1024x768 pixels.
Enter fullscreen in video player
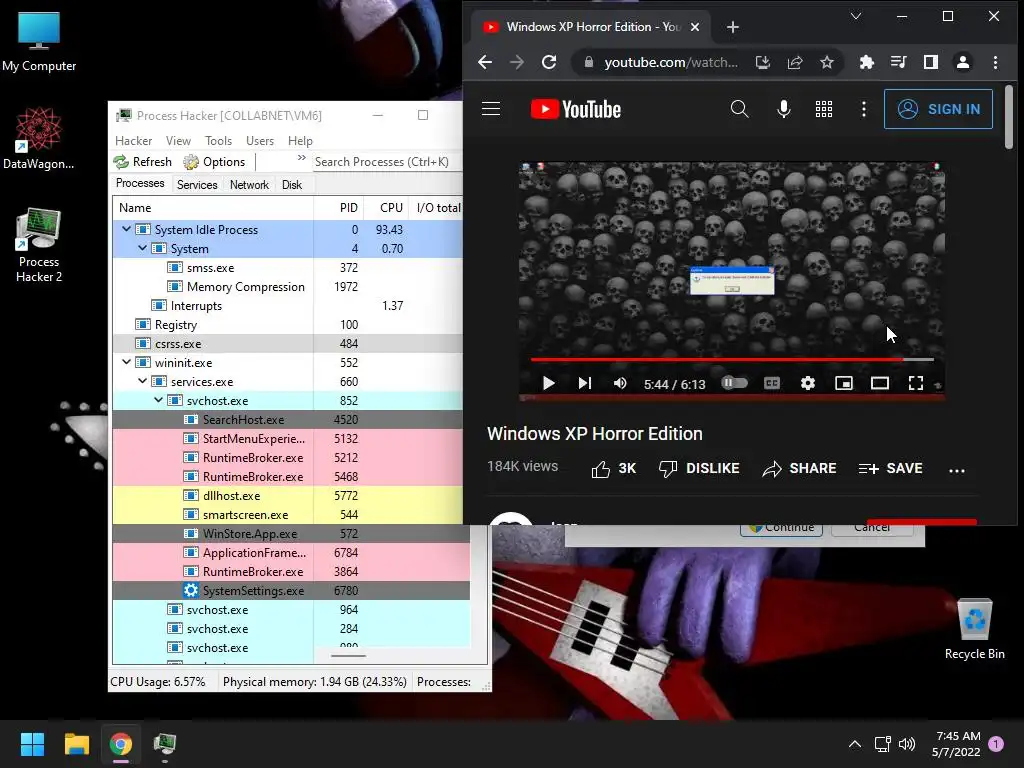916,383
